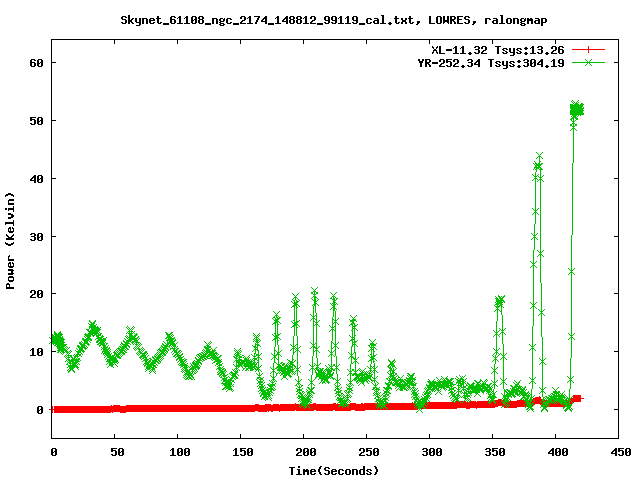Viewport: 640px width, 480px height.
Task: Click the 150 tick on the time axis
Action: pos(242,453)
